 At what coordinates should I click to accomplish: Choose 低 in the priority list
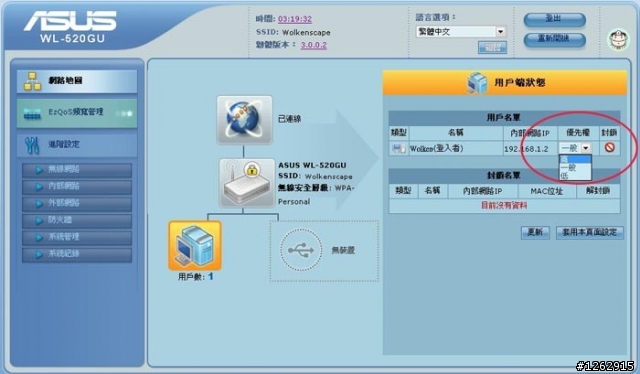(575, 176)
